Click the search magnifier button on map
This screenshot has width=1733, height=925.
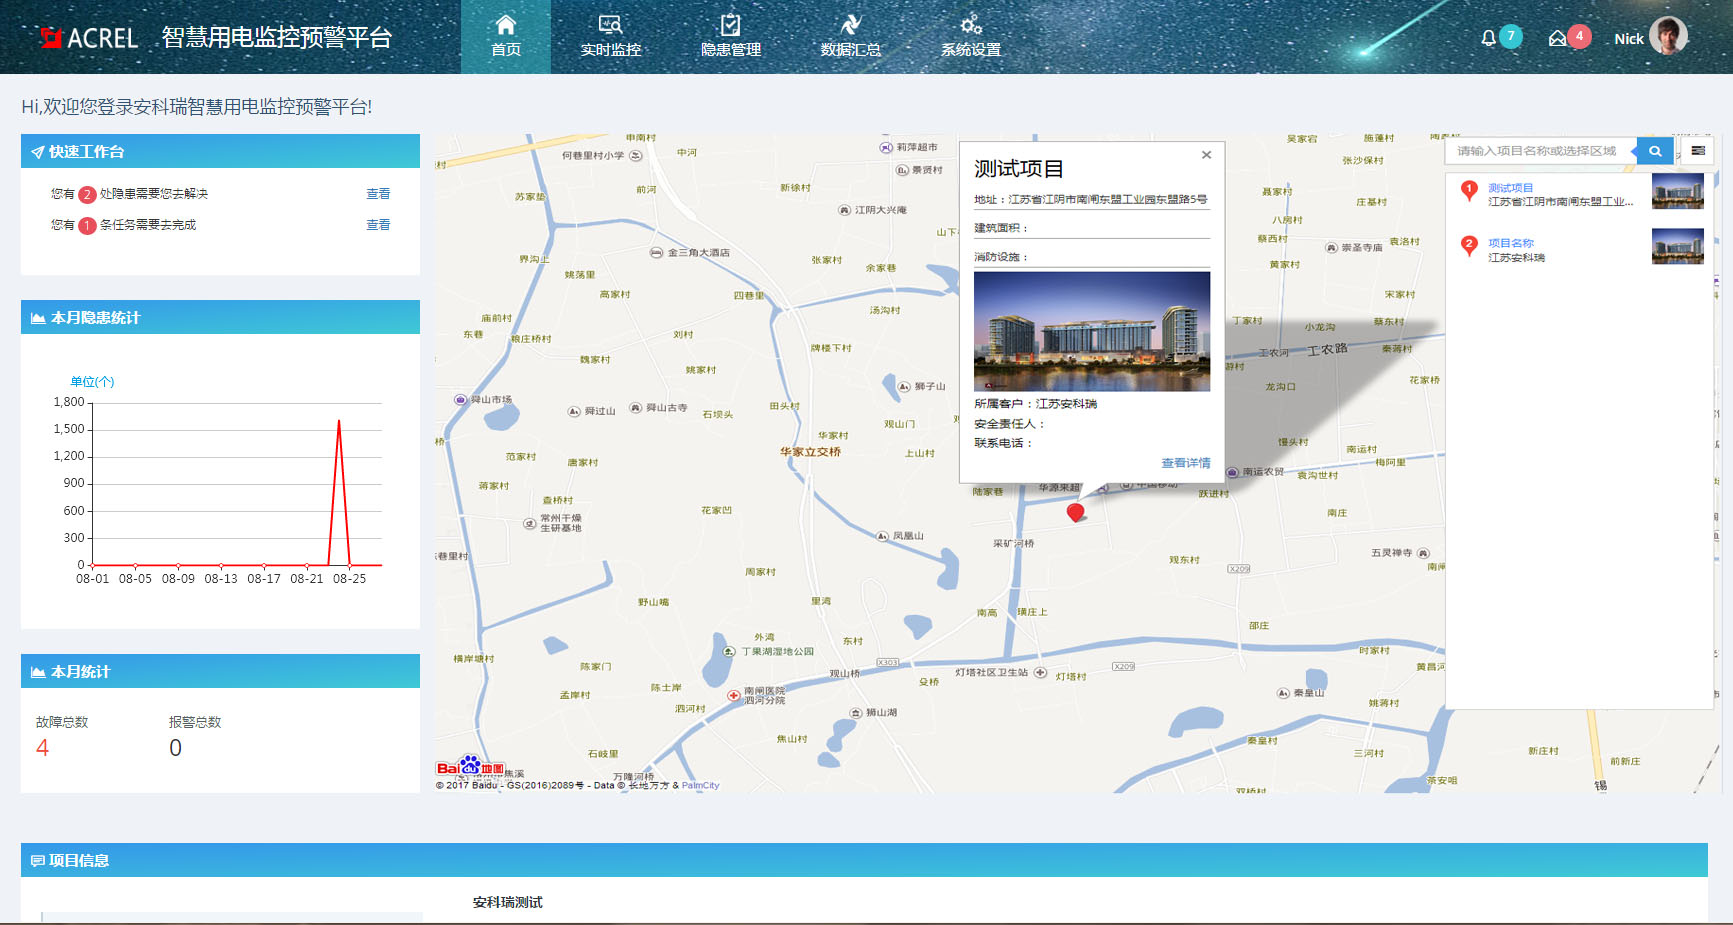click(x=1655, y=151)
